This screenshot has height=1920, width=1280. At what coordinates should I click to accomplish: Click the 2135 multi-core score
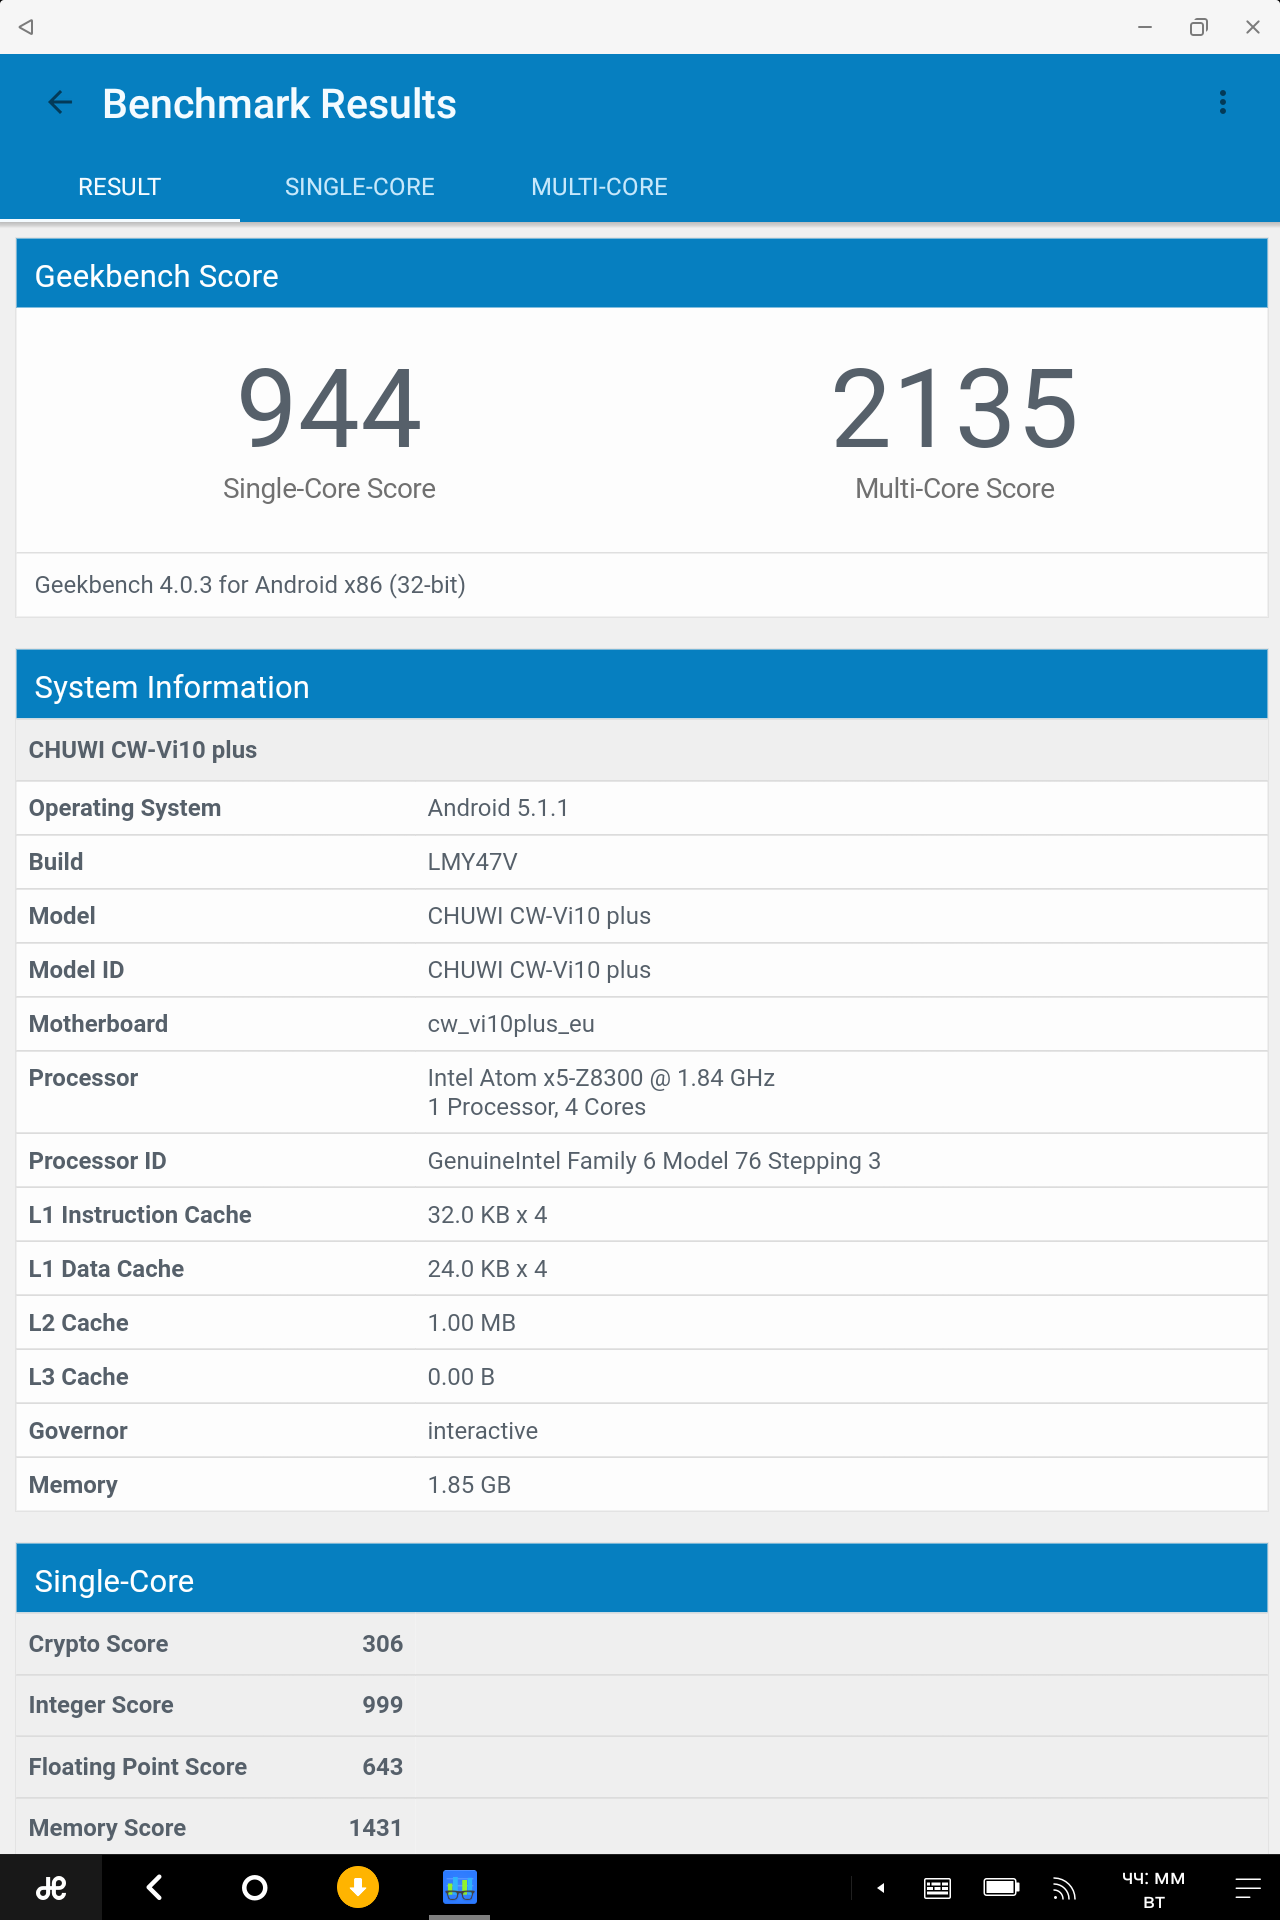[x=955, y=408]
